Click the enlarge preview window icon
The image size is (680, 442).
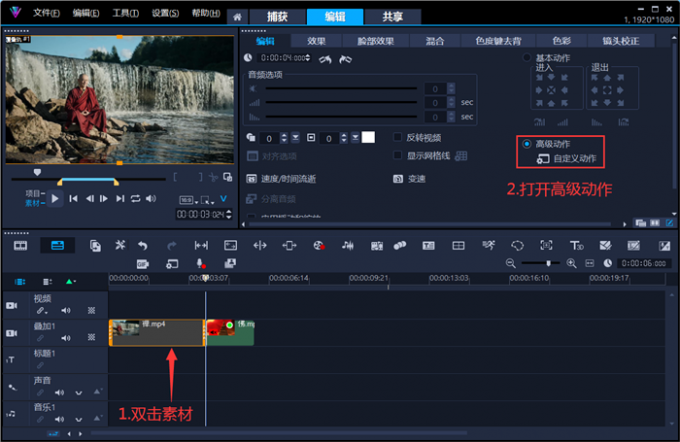[227, 177]
